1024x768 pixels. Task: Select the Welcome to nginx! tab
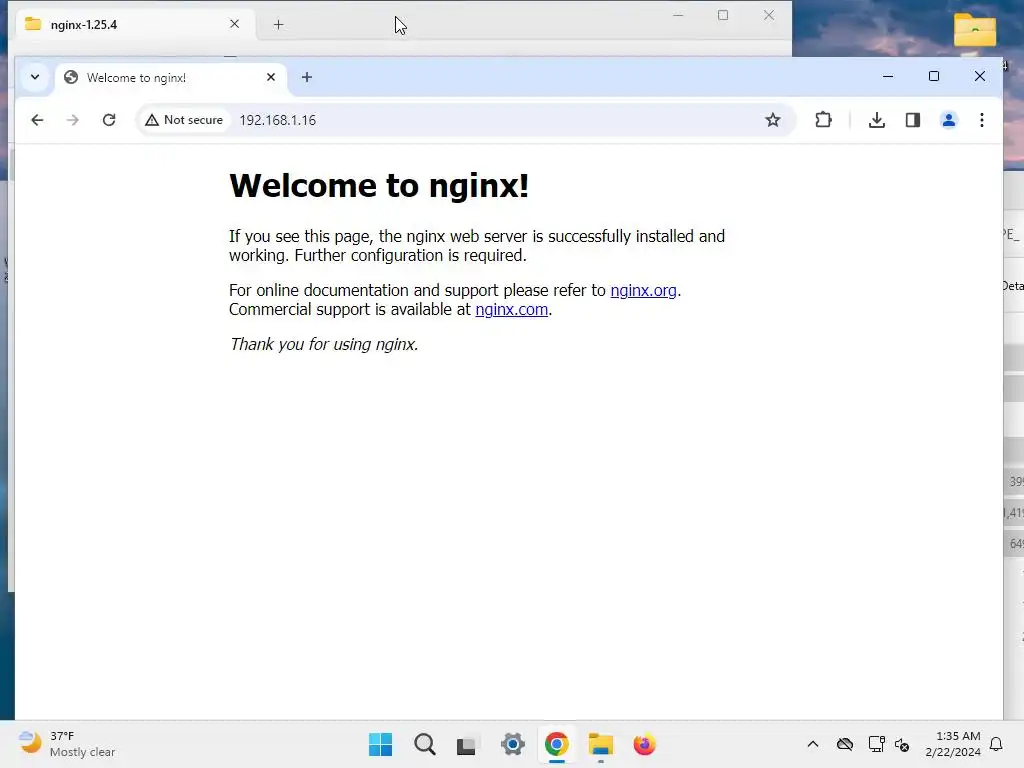(171, 78)
